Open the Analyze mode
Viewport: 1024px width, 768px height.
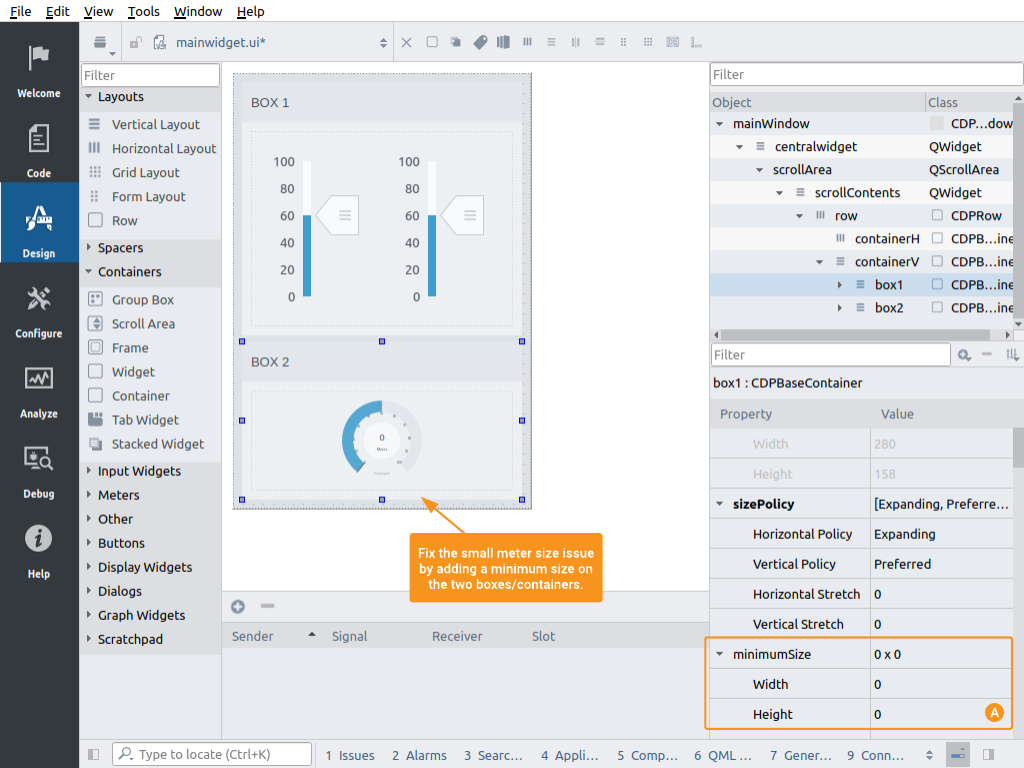click(x=39, y=390)
